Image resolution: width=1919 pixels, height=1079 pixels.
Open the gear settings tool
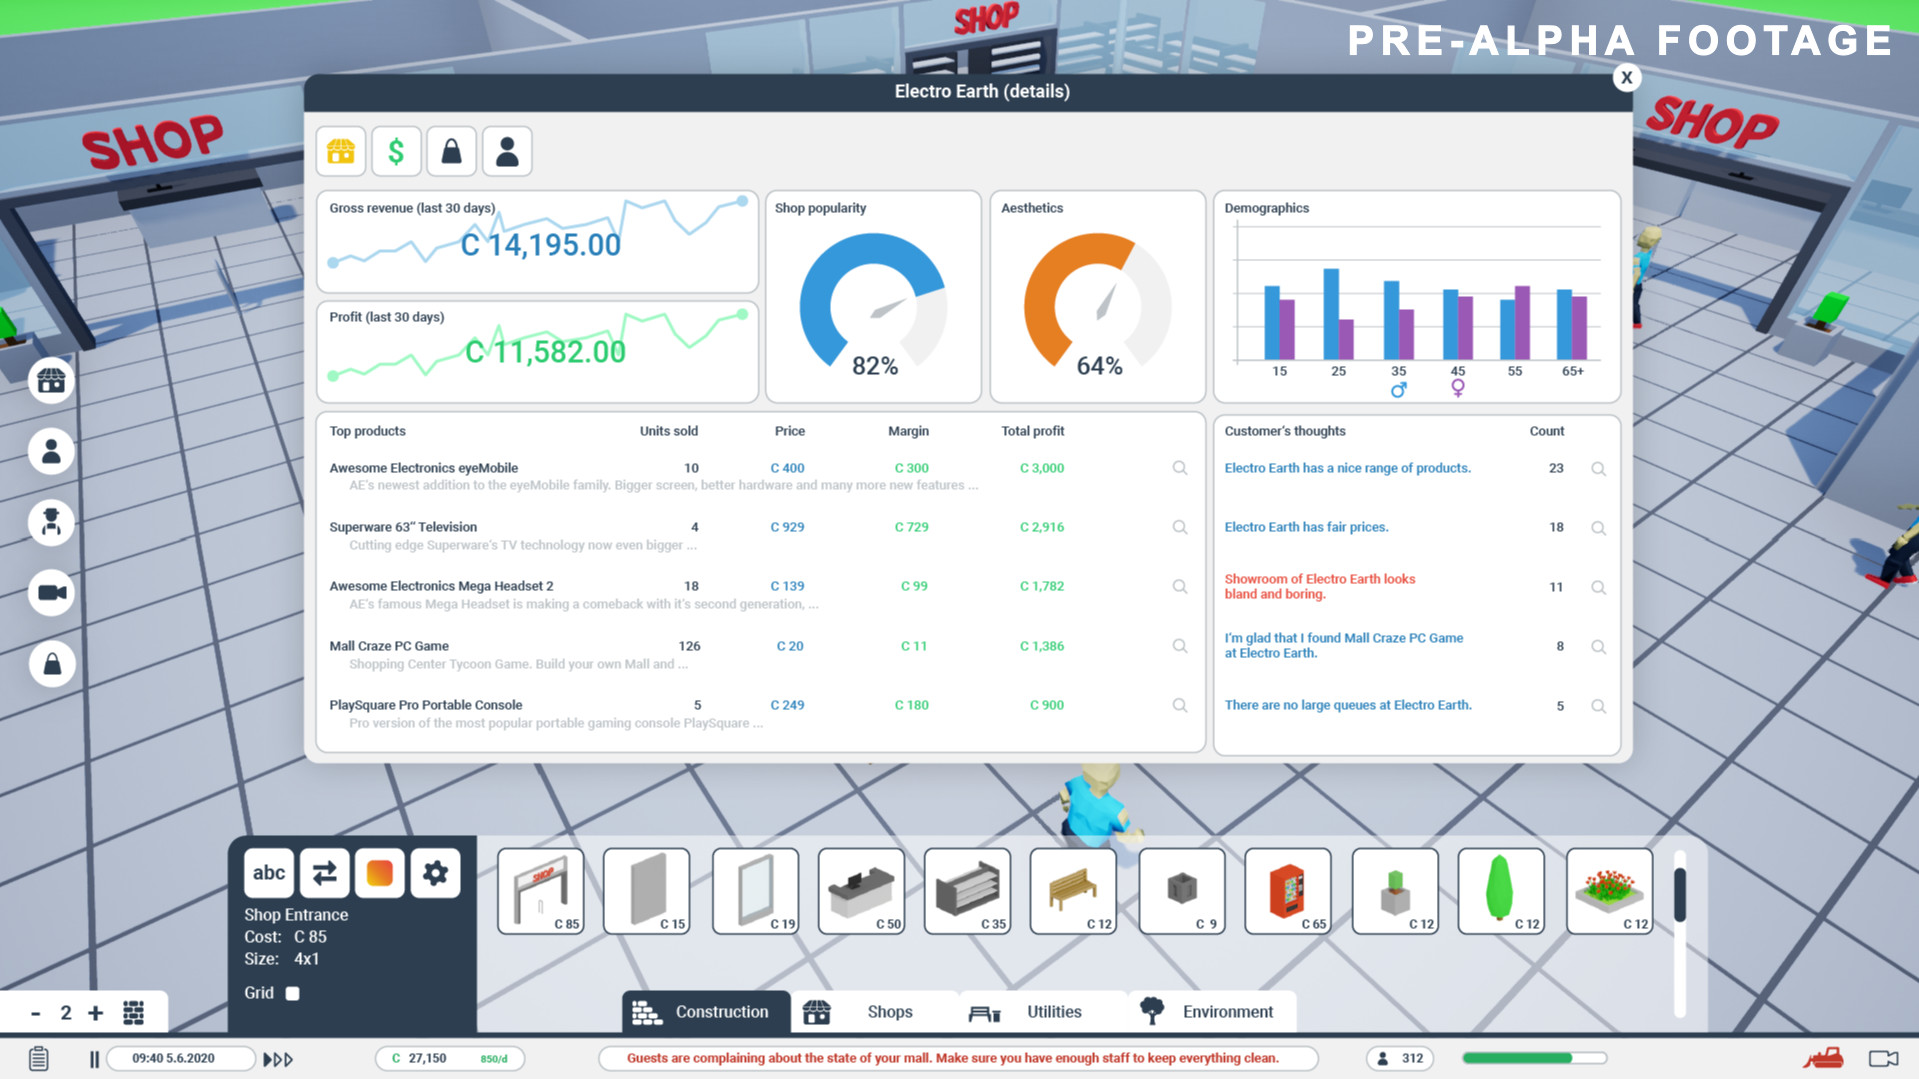(x=435, y=873)
